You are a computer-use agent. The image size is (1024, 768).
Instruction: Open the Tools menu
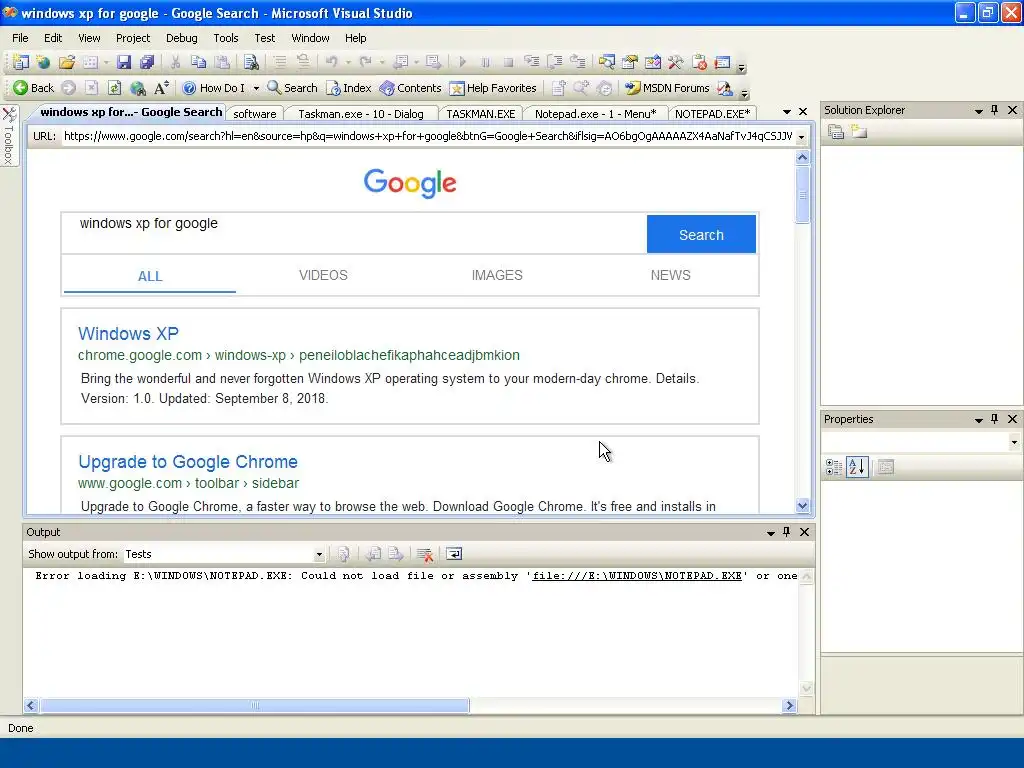tap(226, 38)
